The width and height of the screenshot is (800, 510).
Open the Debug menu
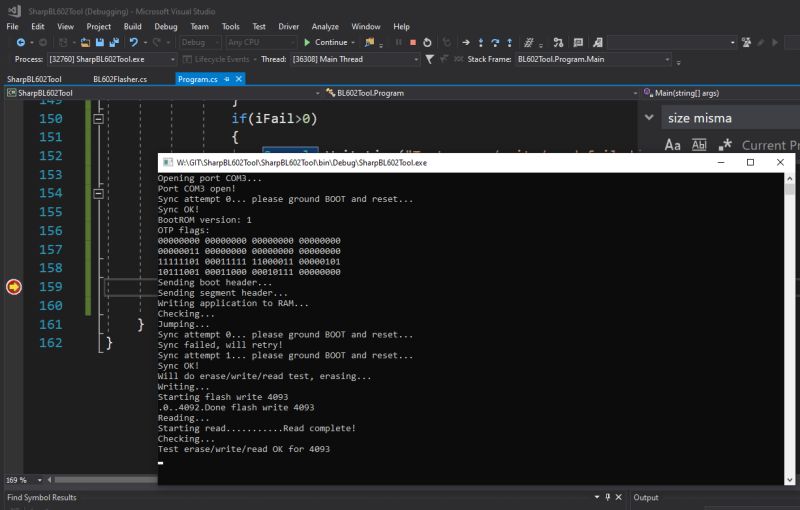166,27
